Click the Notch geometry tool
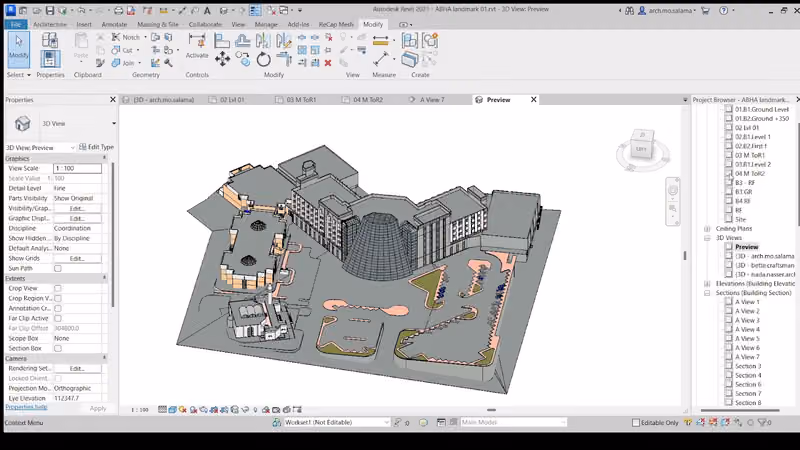 [126, 37]
